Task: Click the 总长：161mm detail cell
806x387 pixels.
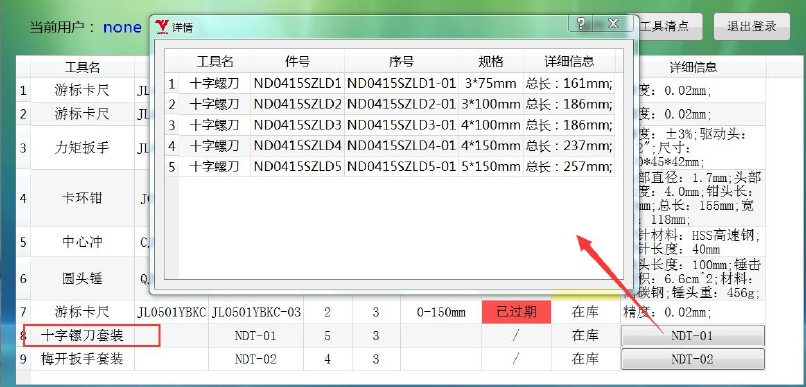Action: (x=570, y=83)
